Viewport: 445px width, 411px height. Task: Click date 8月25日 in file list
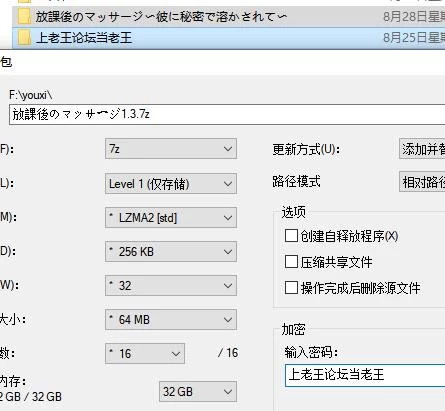tap(414, 38)
